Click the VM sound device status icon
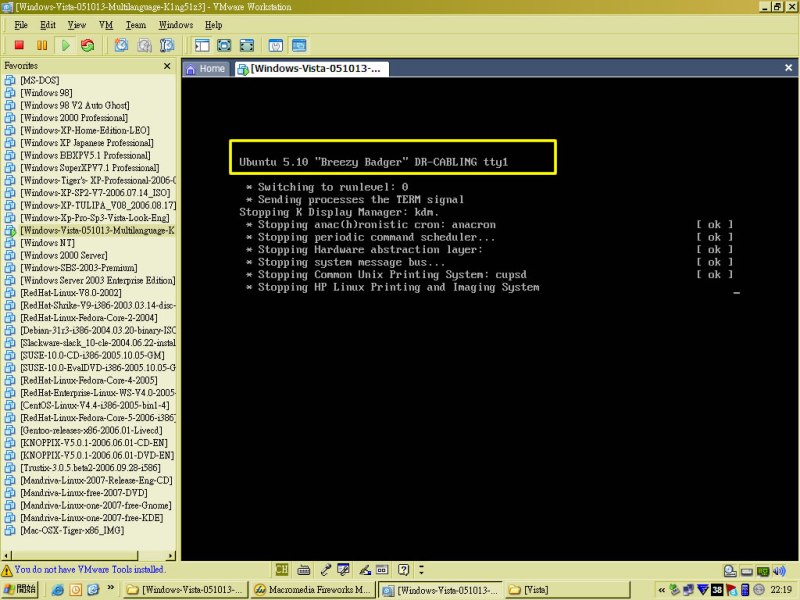800x600 pixels. [x=779, y=571]
